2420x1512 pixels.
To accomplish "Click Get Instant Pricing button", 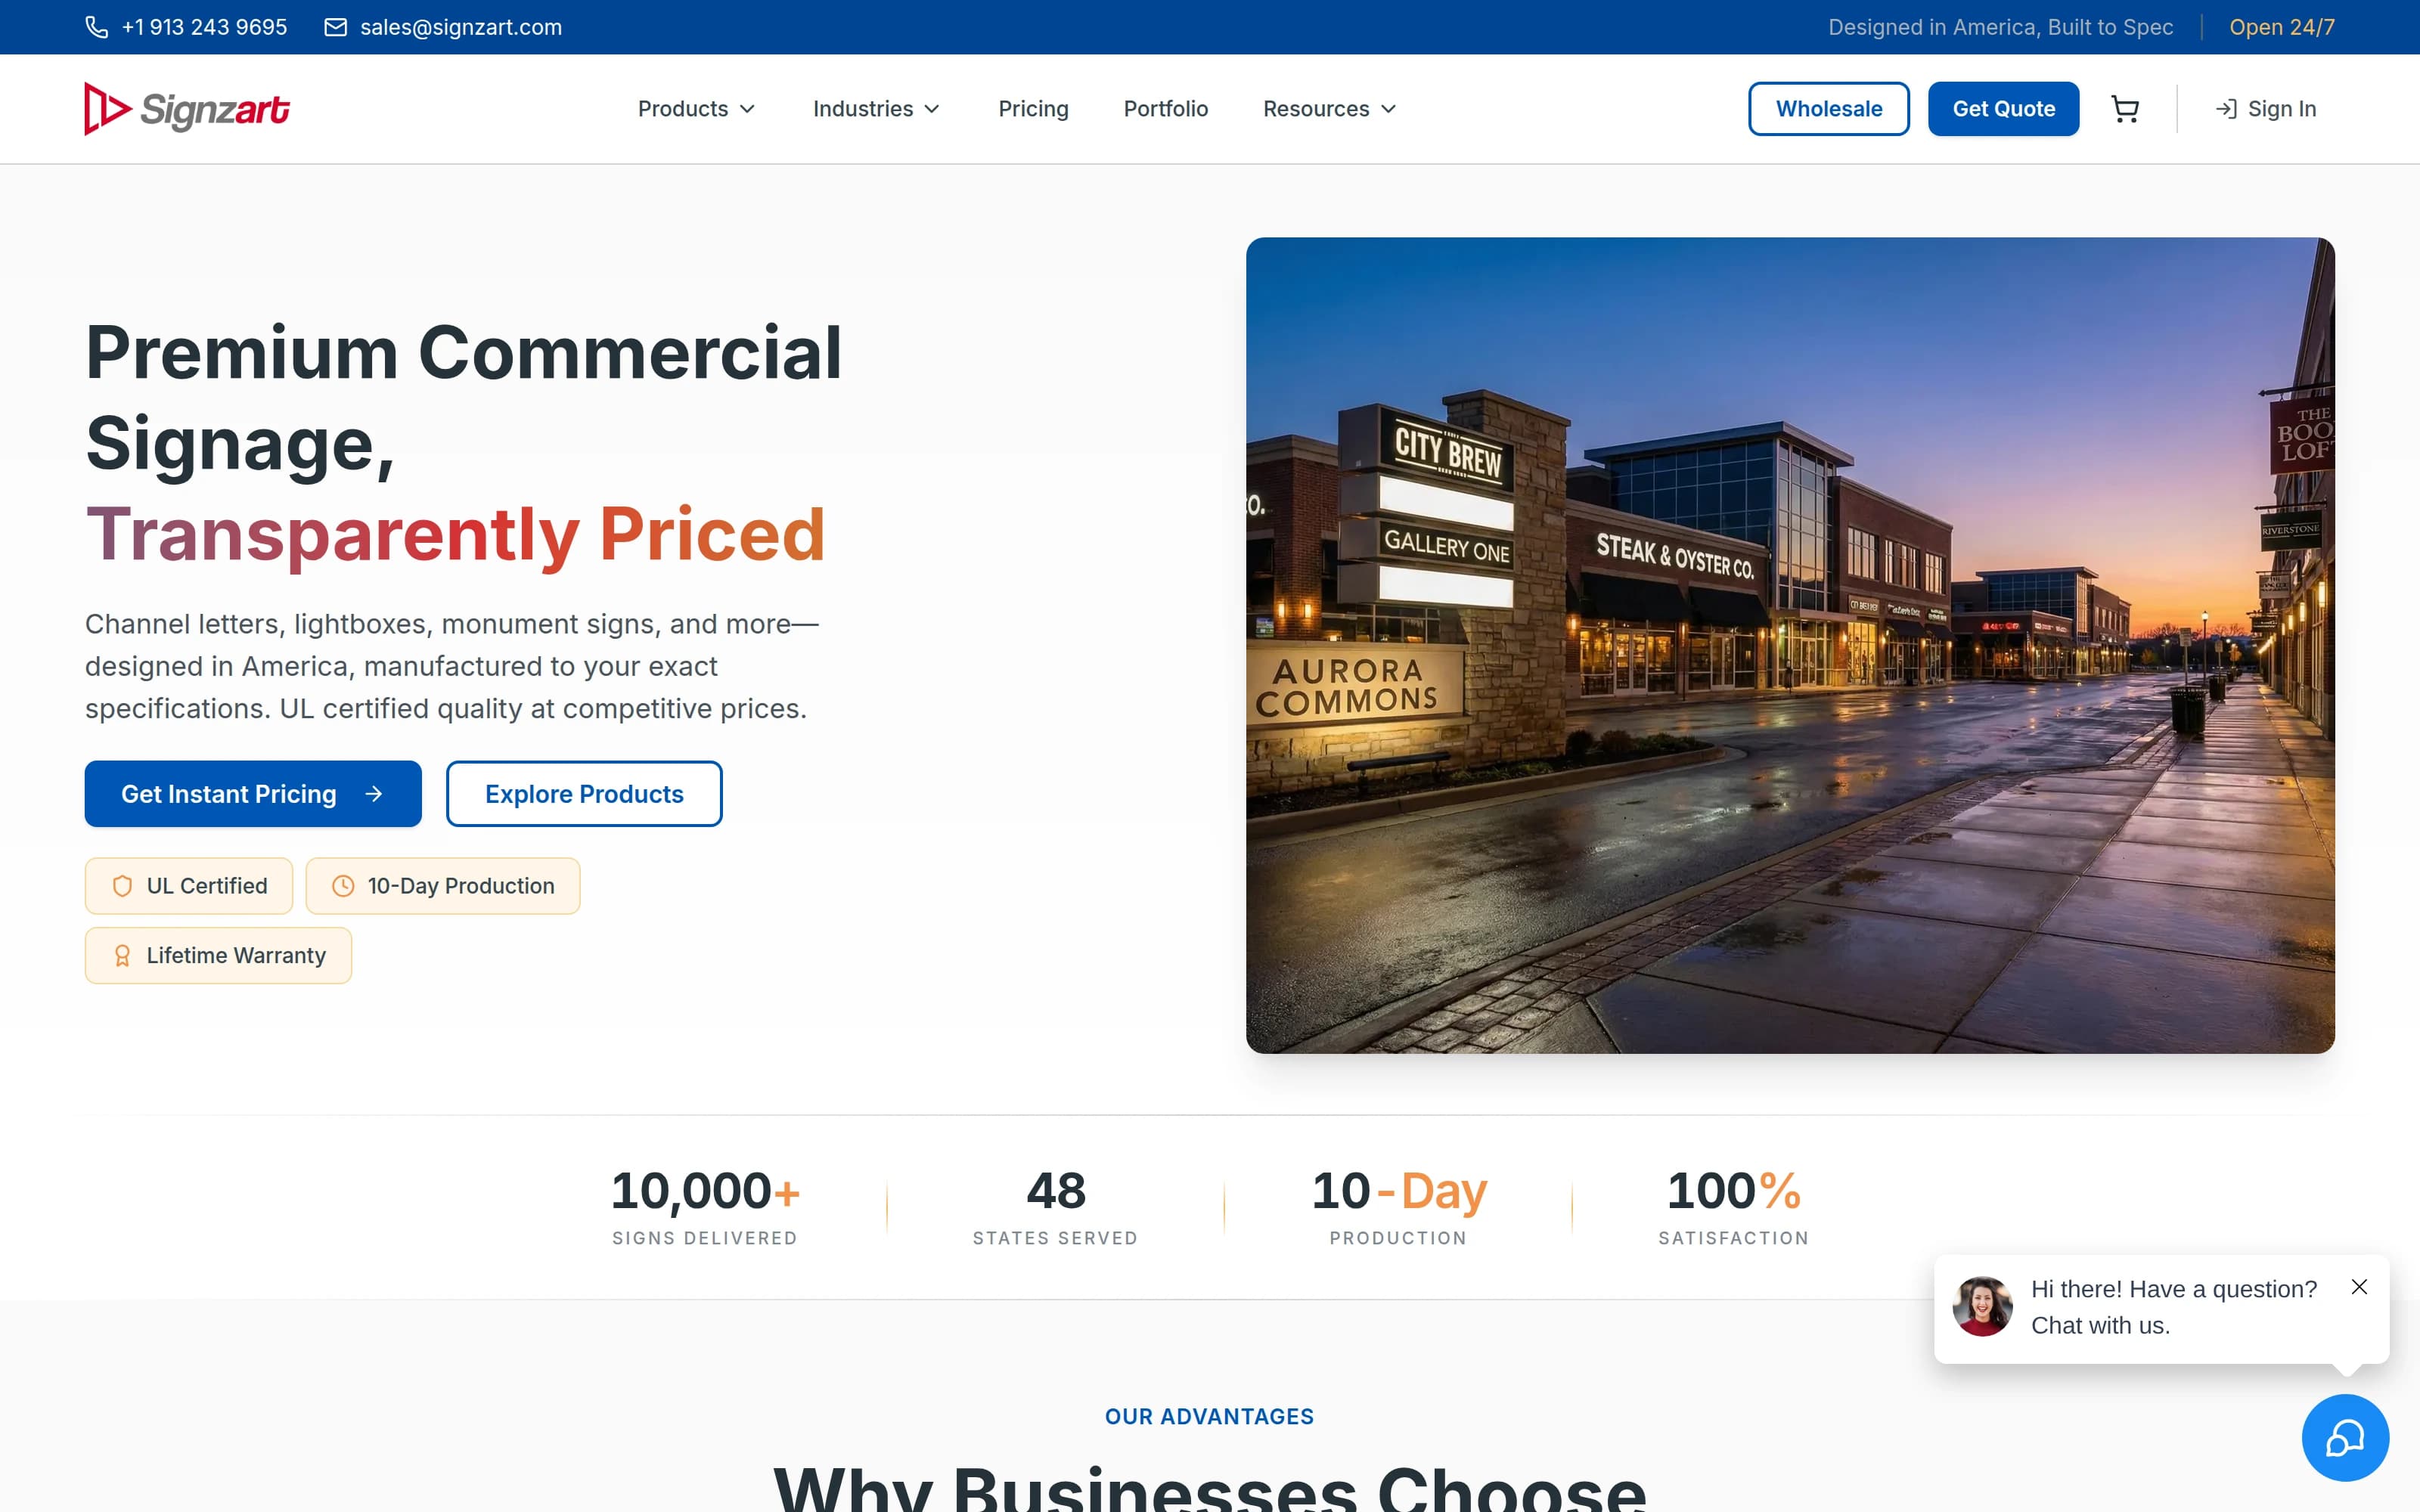I will [x=253, y=794].
